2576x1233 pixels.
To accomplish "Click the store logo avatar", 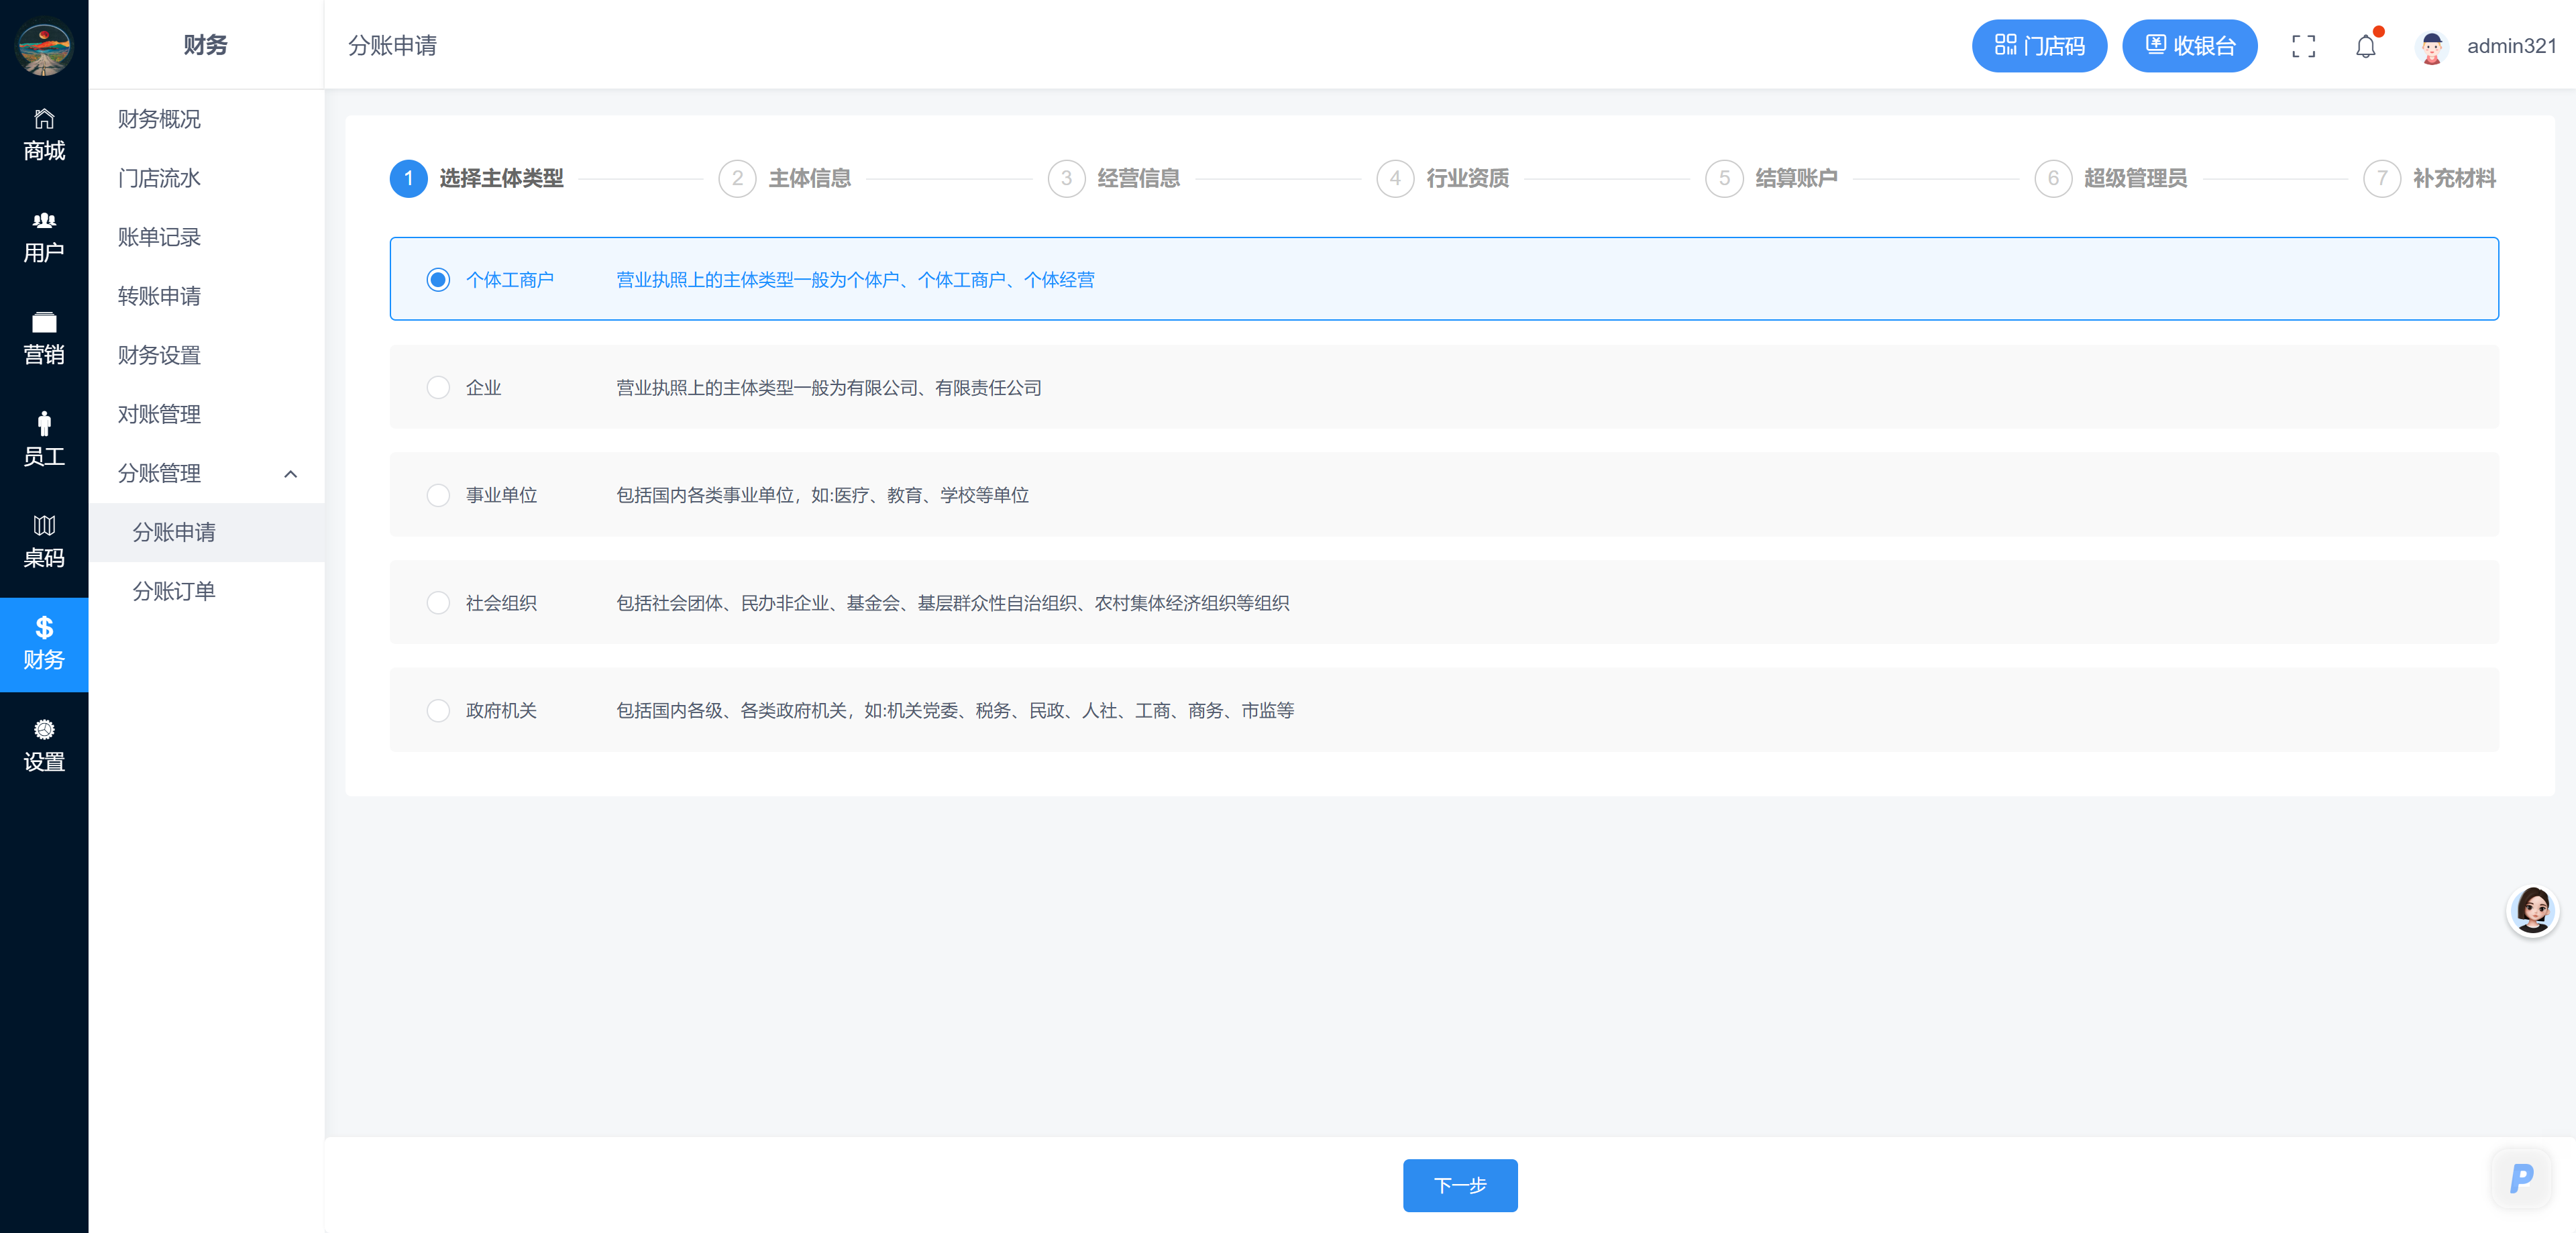I will (44, 46).
